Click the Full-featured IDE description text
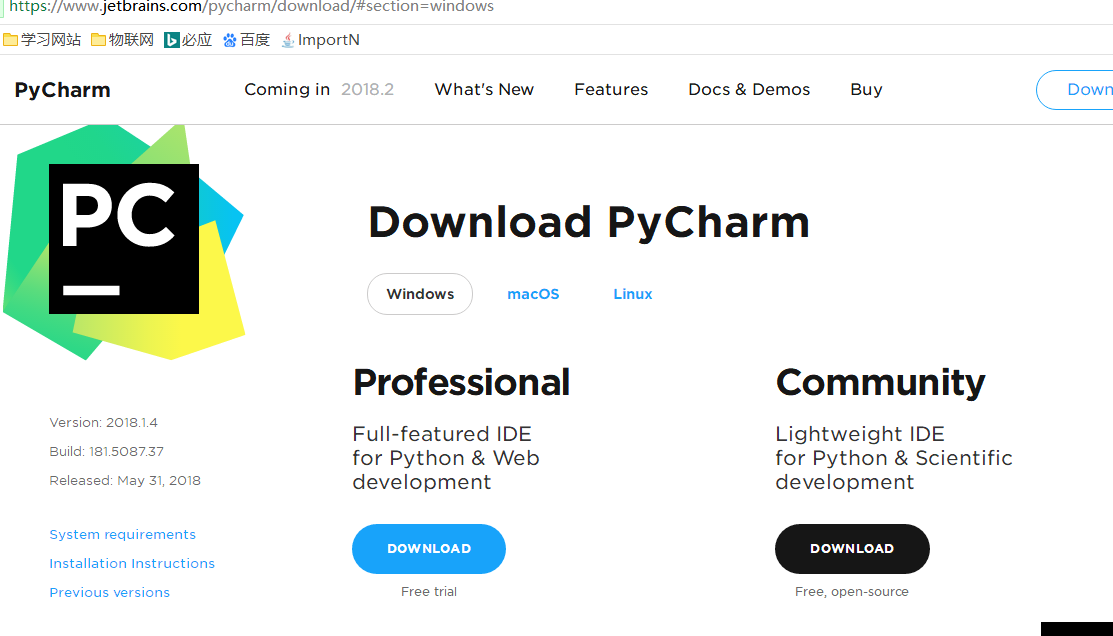Image resolution: width=1113 pixels, height=636 pixels. [x=446, y=458]
